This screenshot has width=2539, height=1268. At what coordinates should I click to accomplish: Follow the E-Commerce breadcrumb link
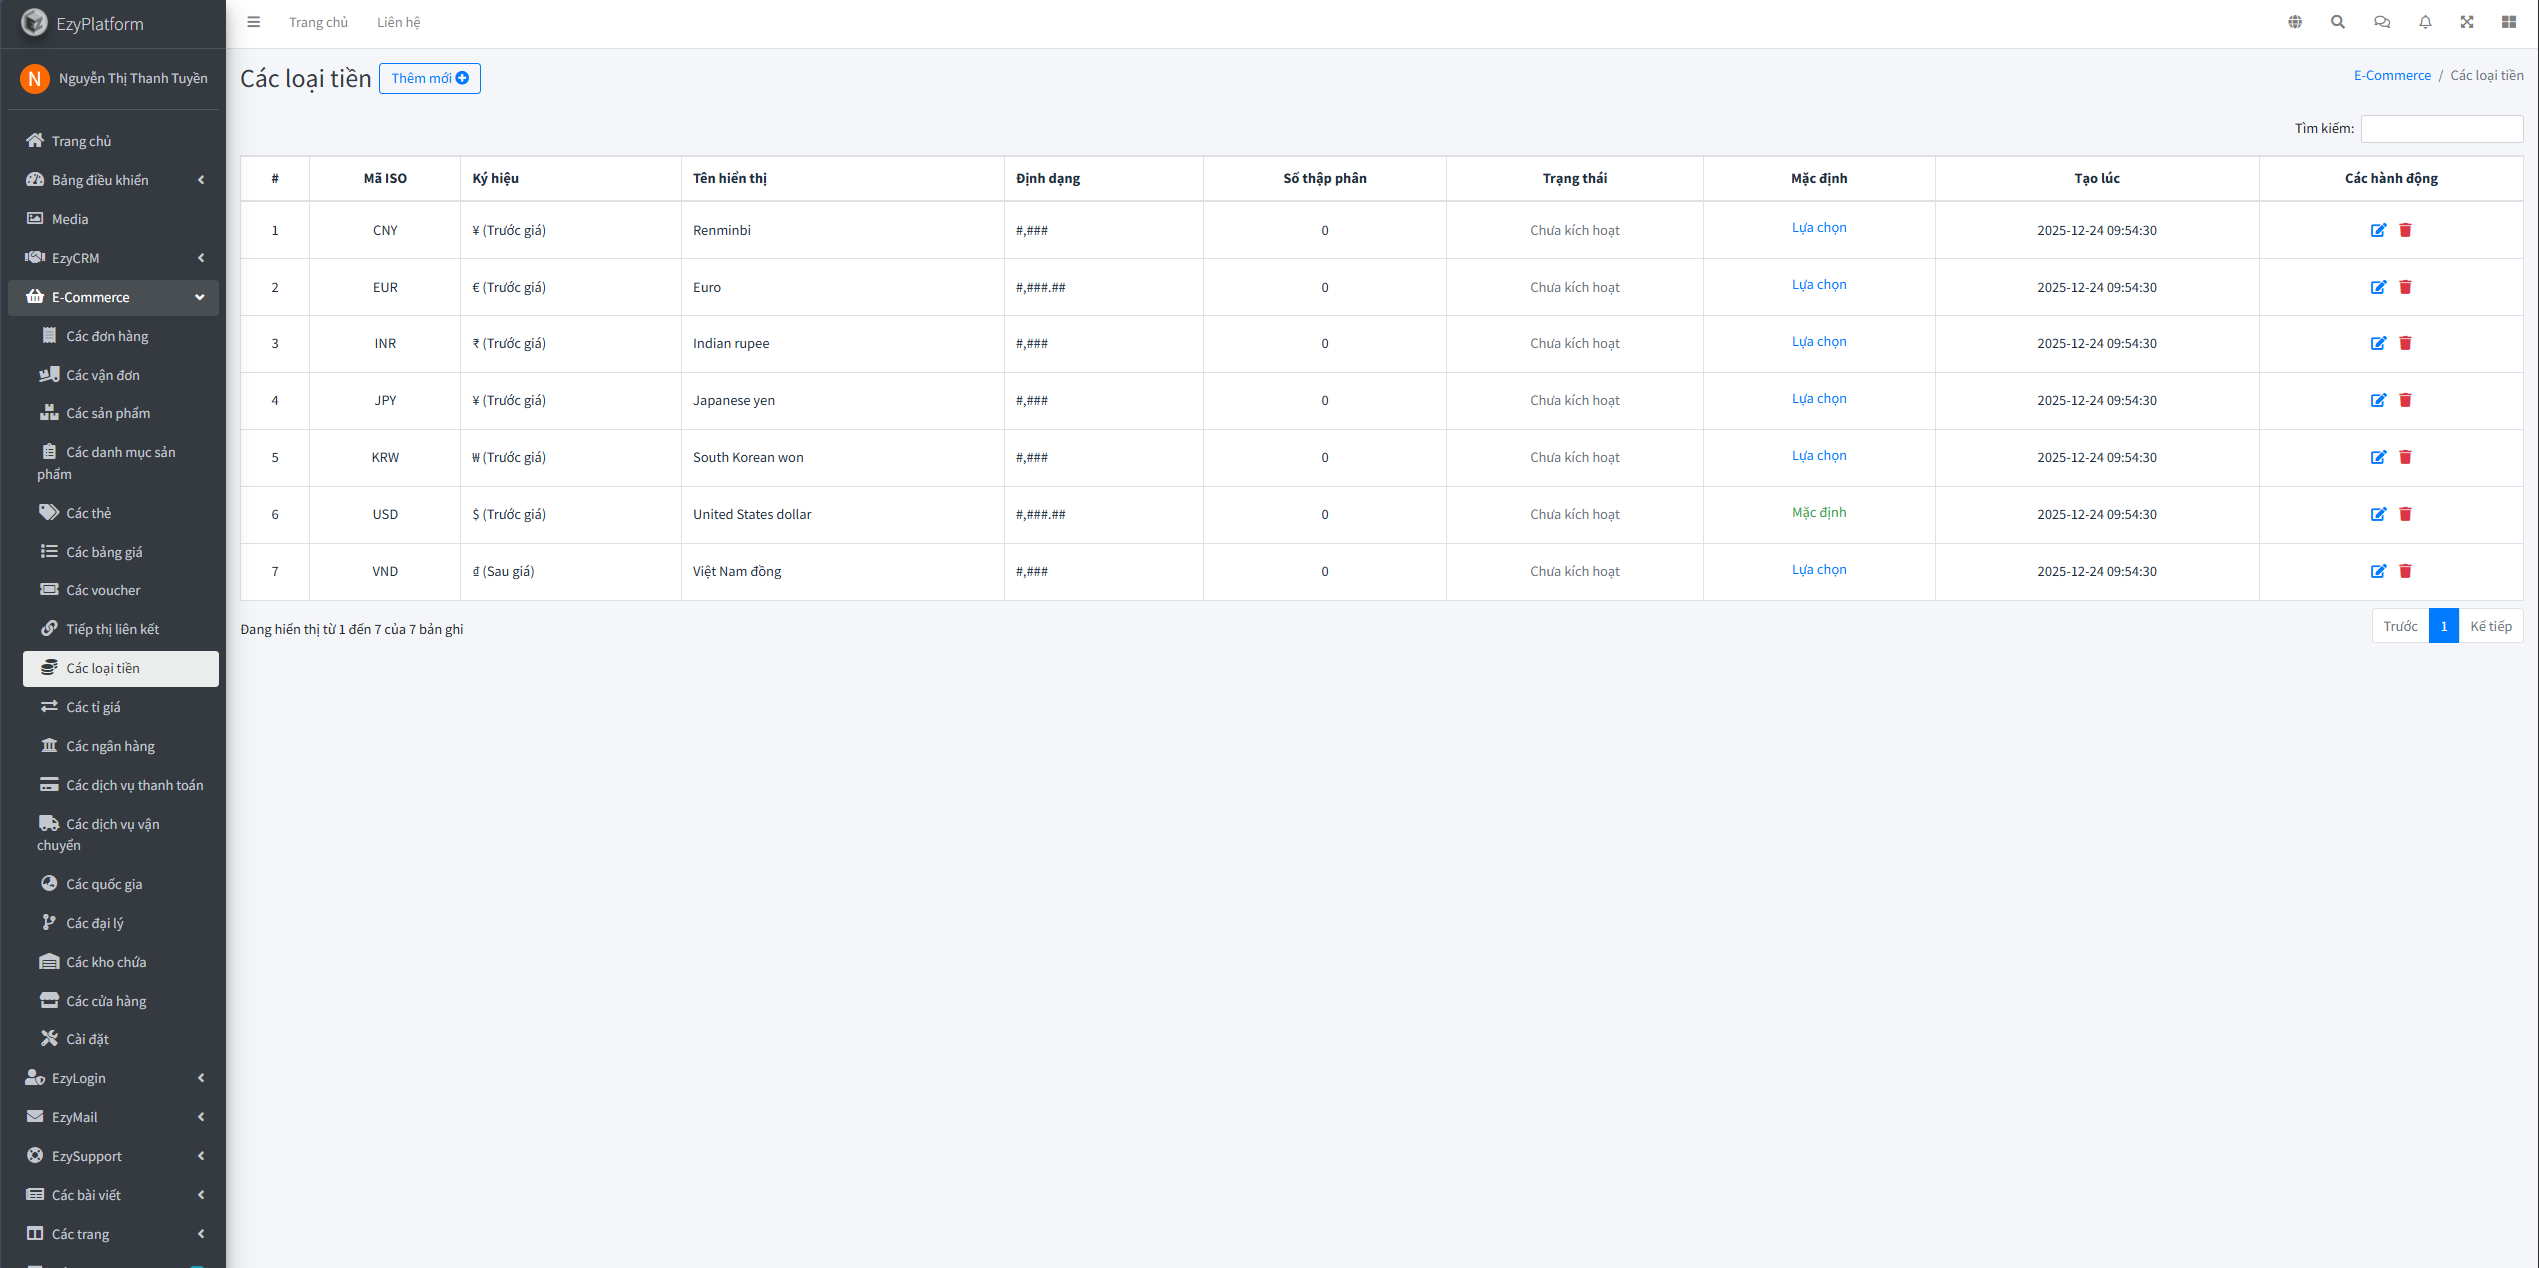2391,75
